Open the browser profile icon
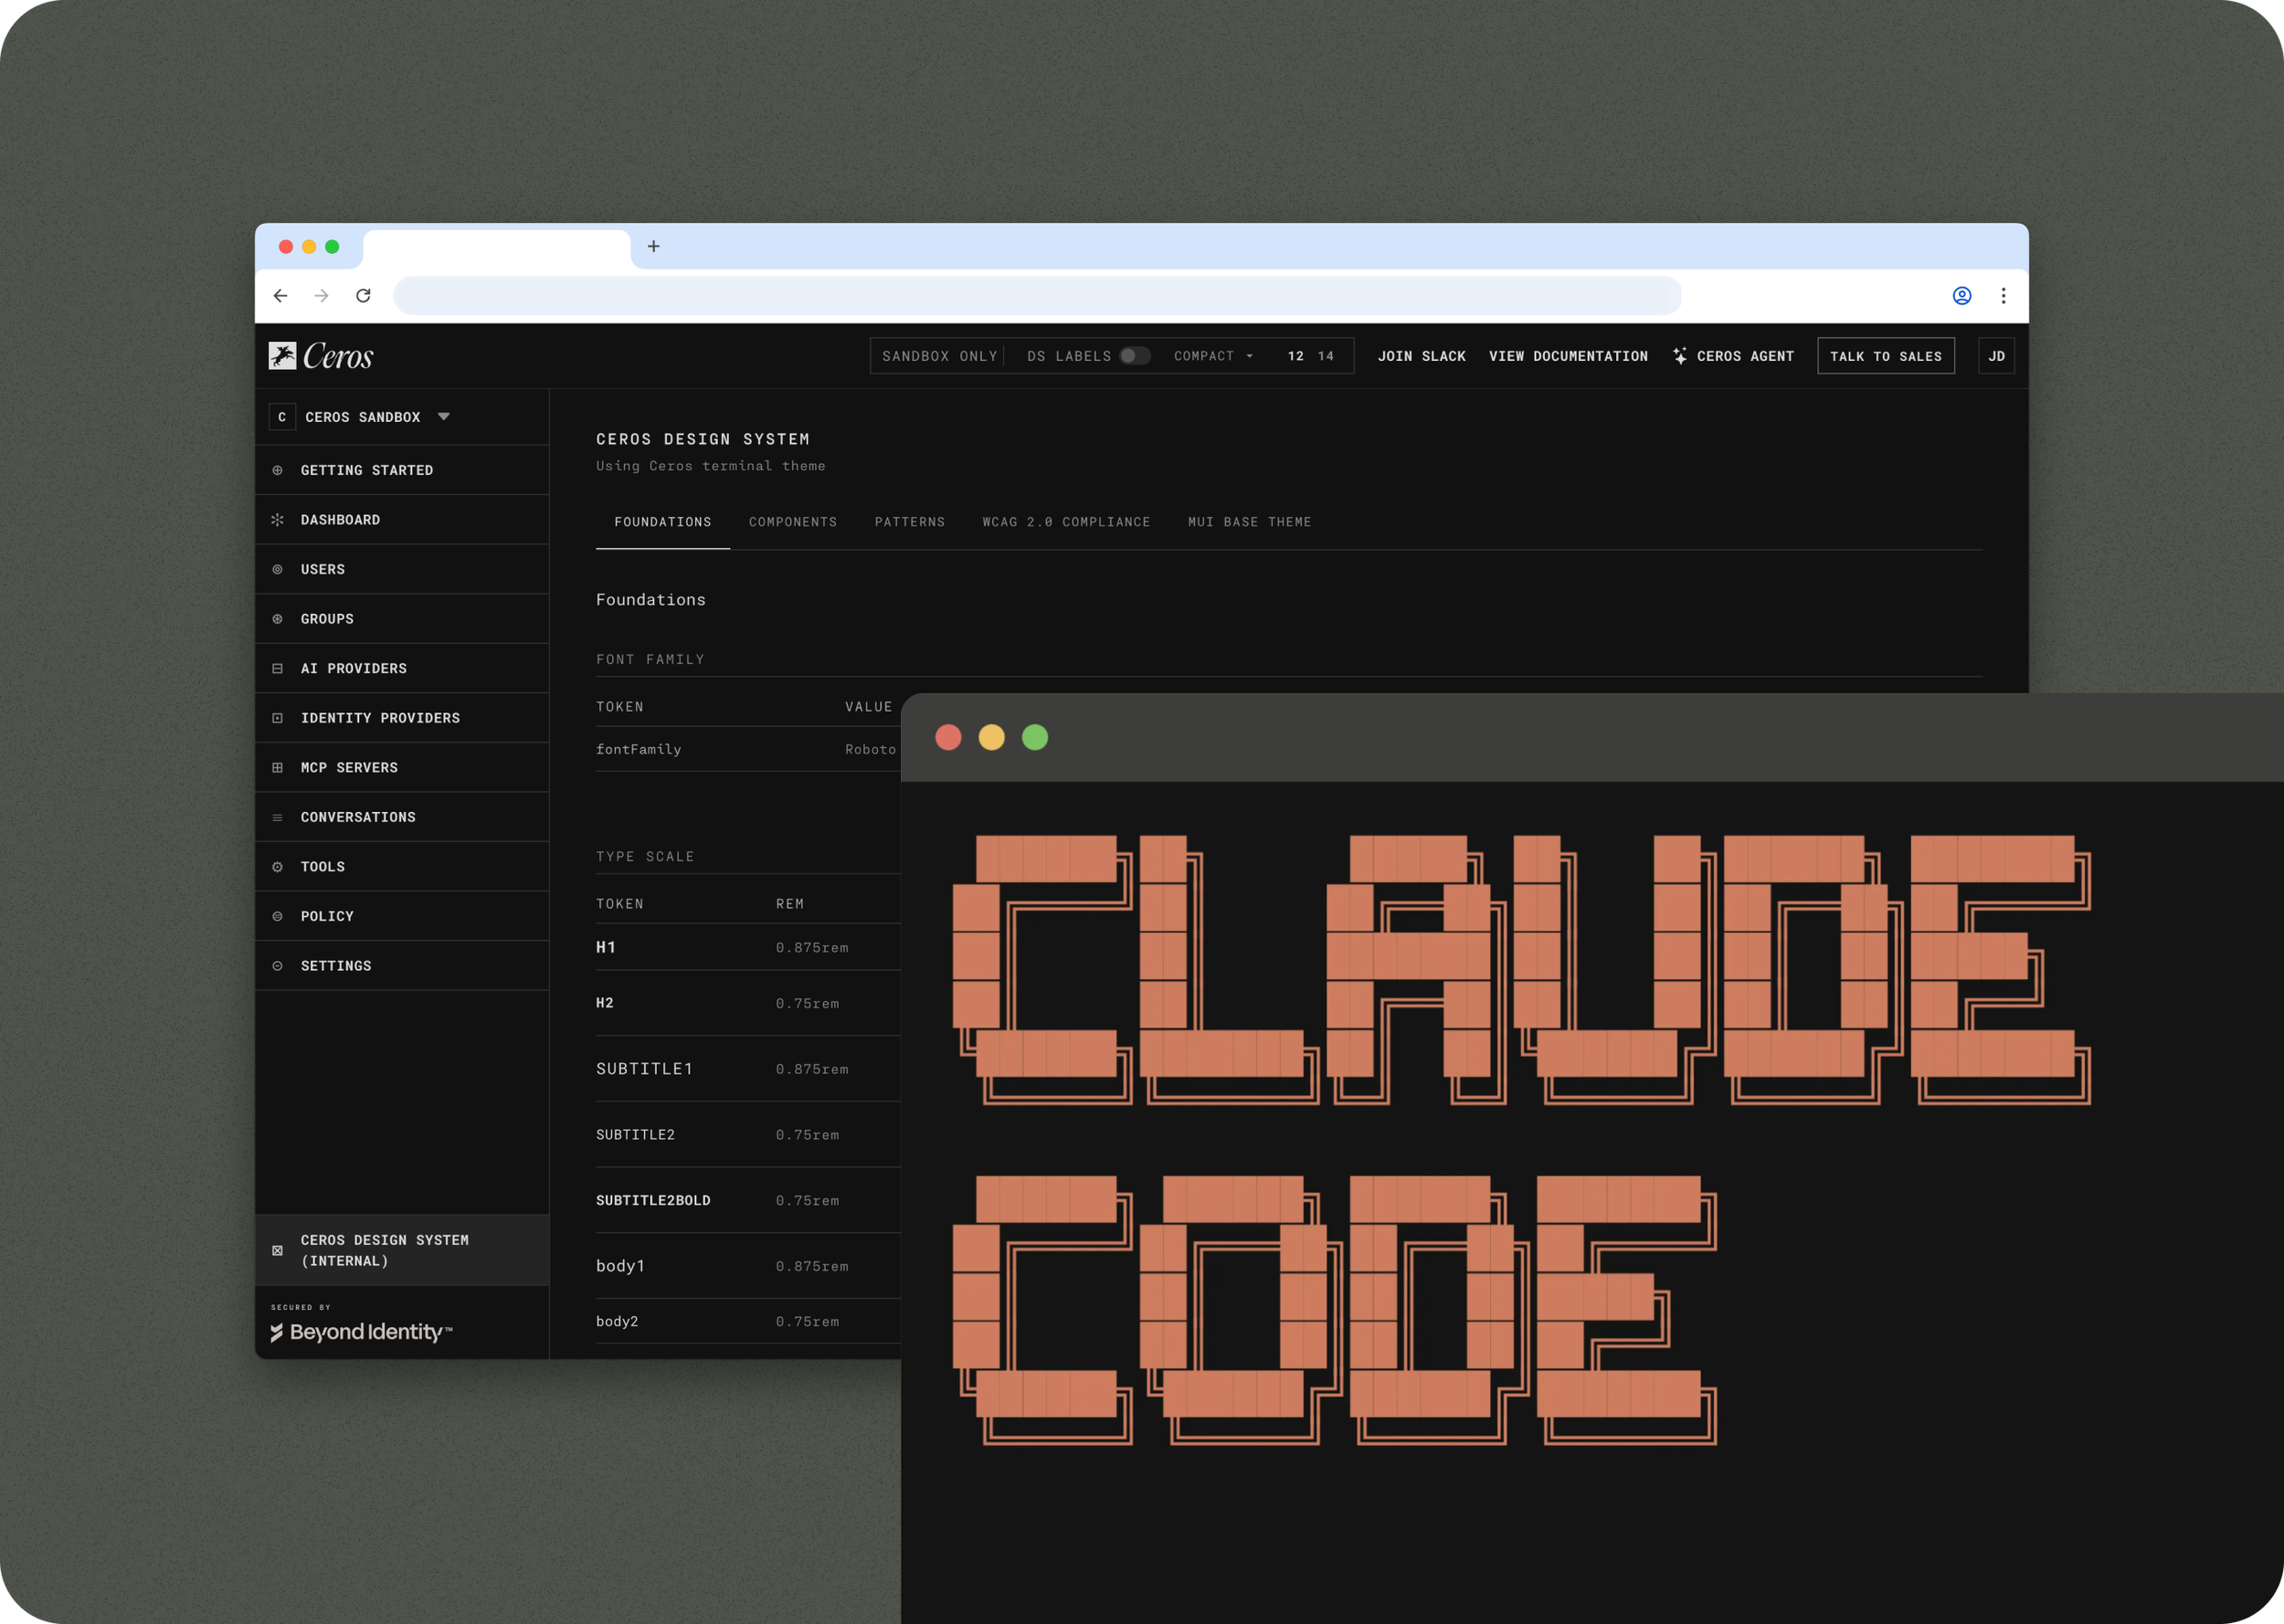2284x1624 pixels. pyautogui.click(x=1962, y=296)
